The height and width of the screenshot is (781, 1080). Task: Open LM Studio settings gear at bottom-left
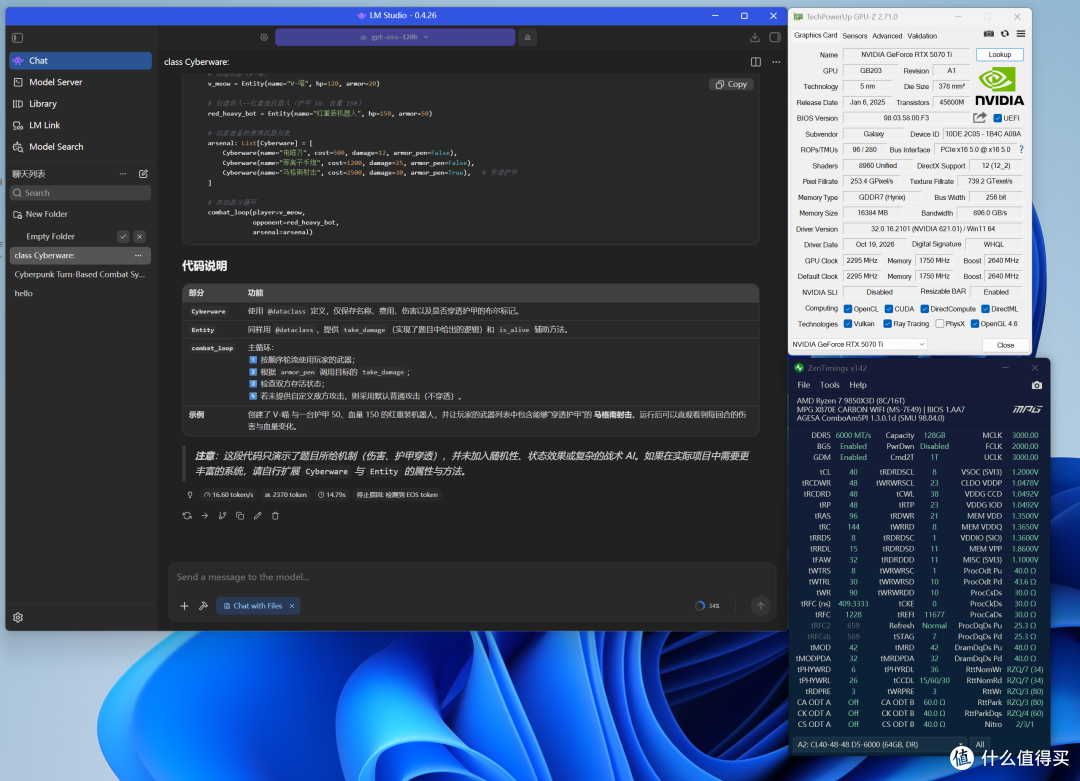18,618
